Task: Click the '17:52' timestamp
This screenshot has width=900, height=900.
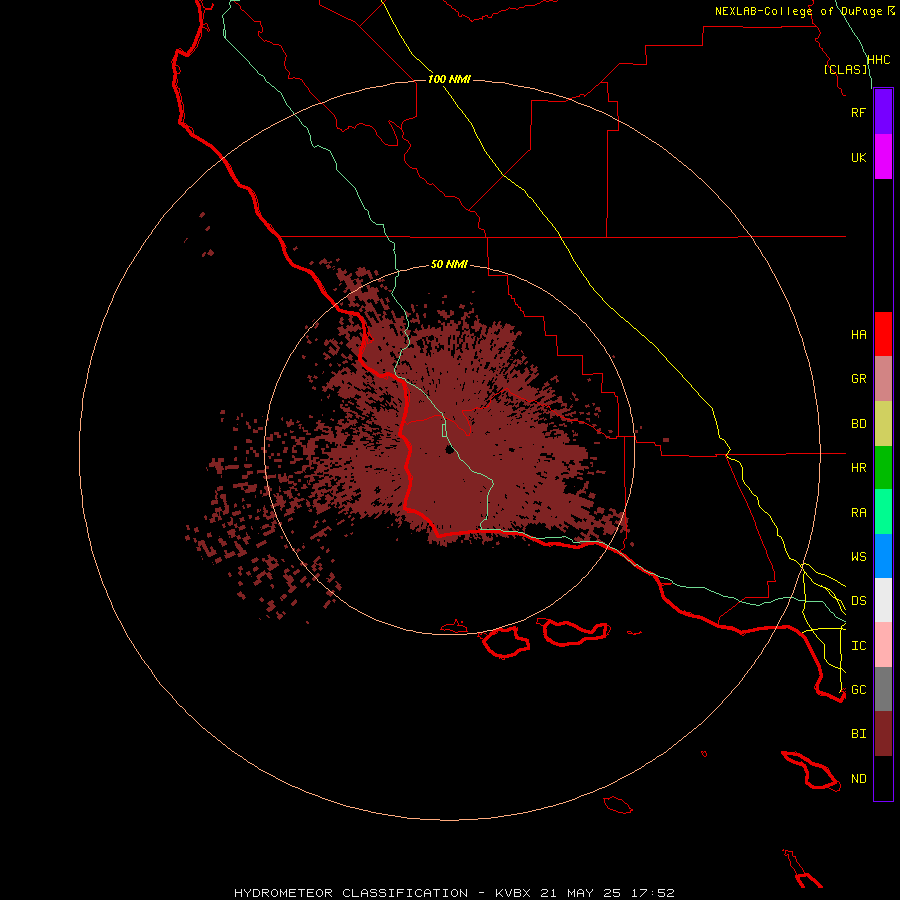Action: (652, 893)
